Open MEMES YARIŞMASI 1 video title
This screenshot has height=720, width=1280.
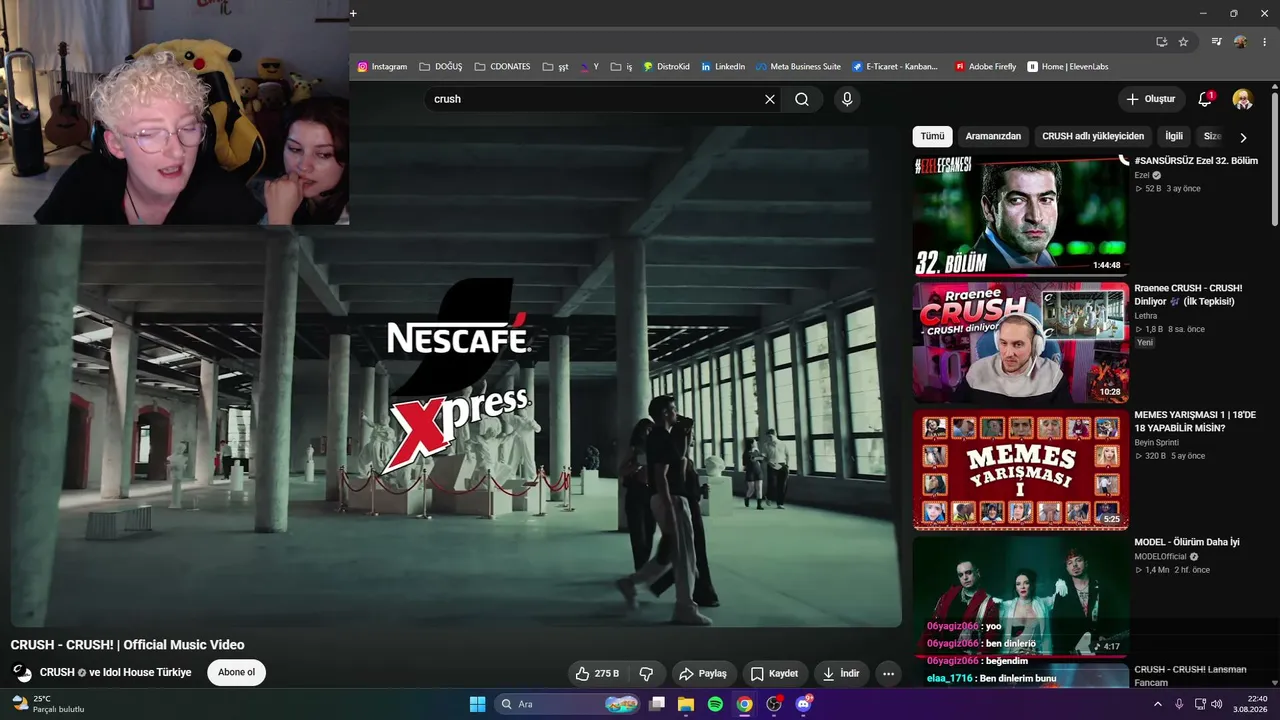coord(1195,421)
